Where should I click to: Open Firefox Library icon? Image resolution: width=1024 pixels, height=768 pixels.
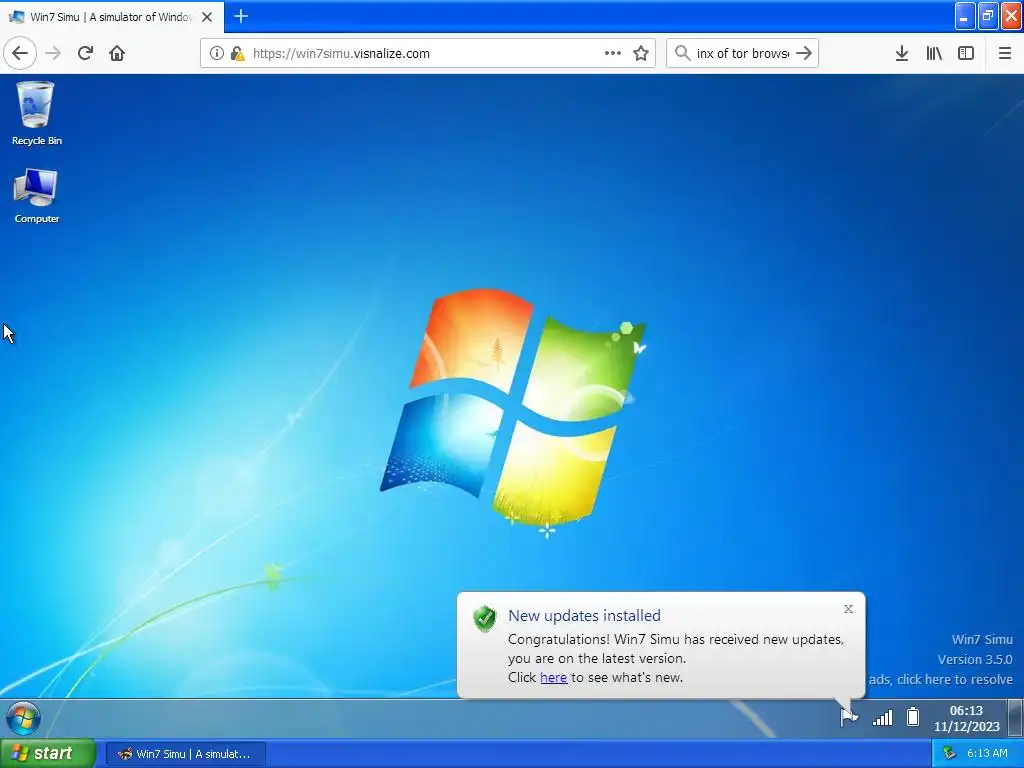(934, 53)
